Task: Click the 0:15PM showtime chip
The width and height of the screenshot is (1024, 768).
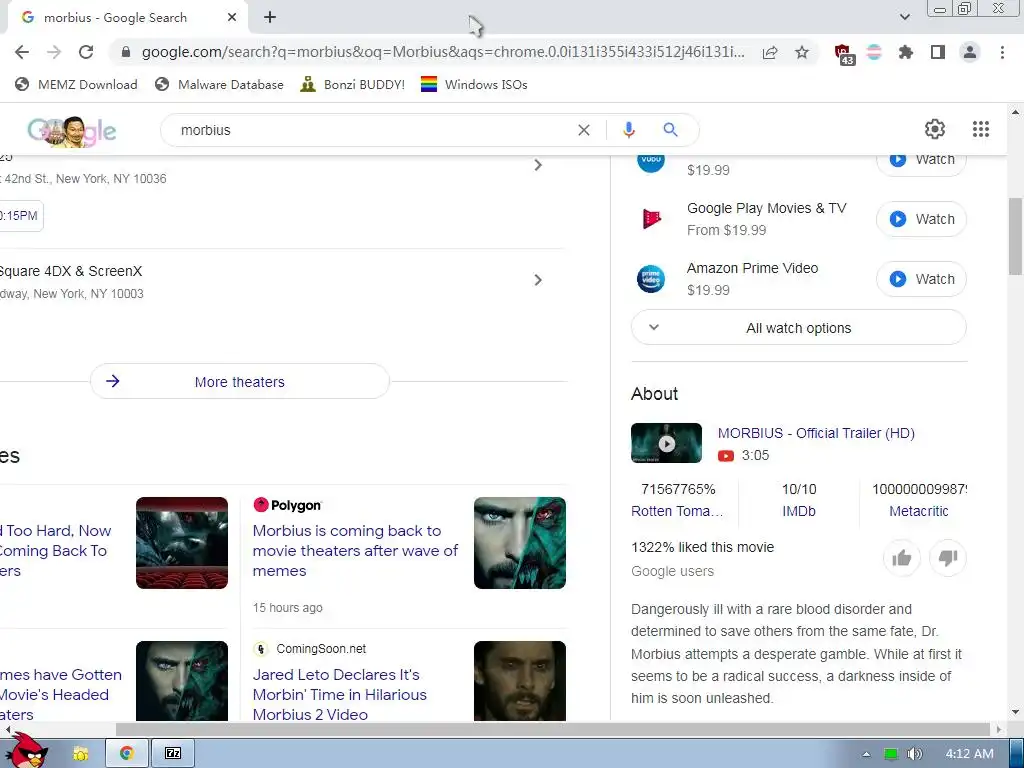Action: 20,216
